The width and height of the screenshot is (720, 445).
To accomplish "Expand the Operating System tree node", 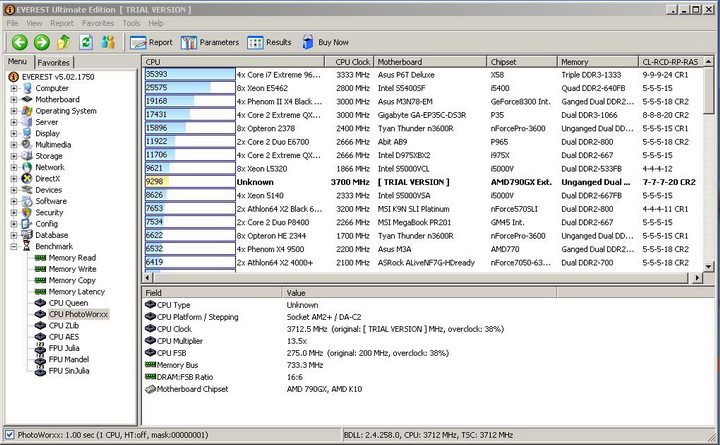I will [x=14, y=111].
